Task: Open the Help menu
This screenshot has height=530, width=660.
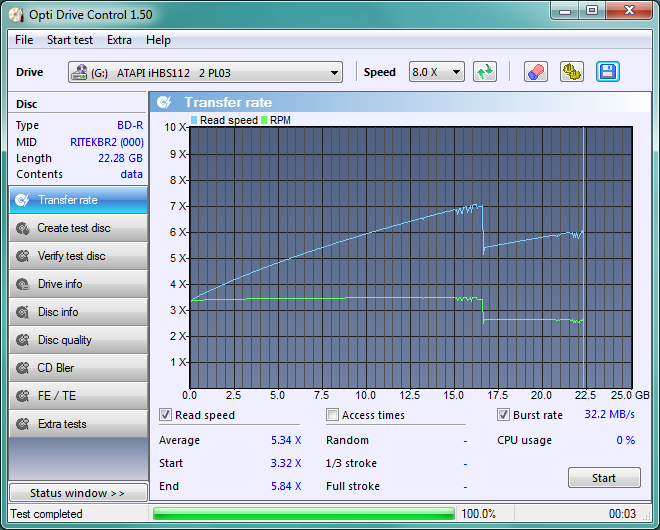Action: [x=158, y=40]
